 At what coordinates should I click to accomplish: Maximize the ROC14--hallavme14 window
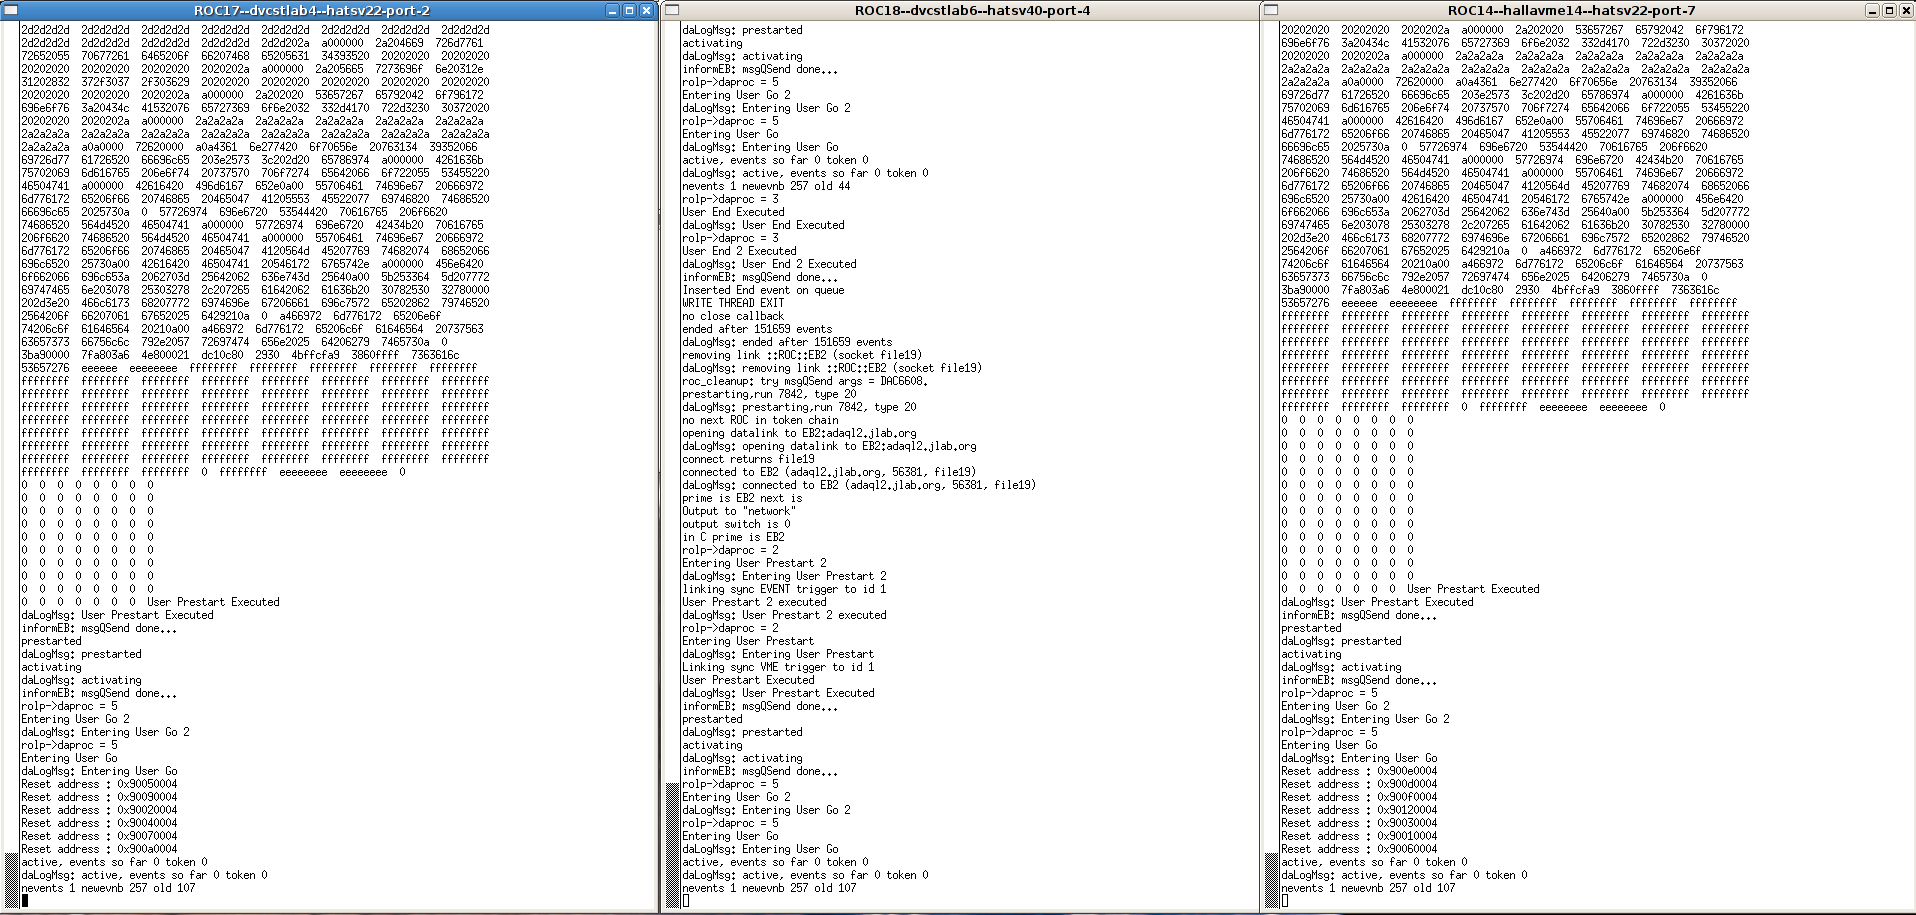coord(1889,10)
